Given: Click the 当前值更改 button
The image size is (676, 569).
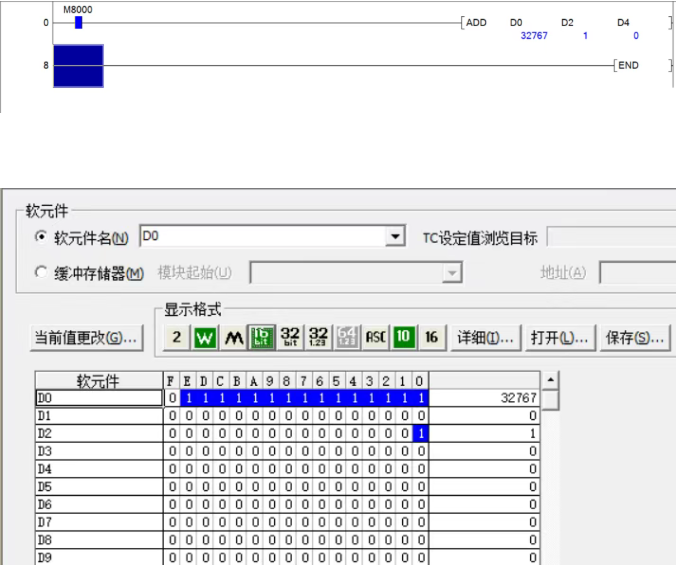Looking at the screenshot, I should pos(87,338).
